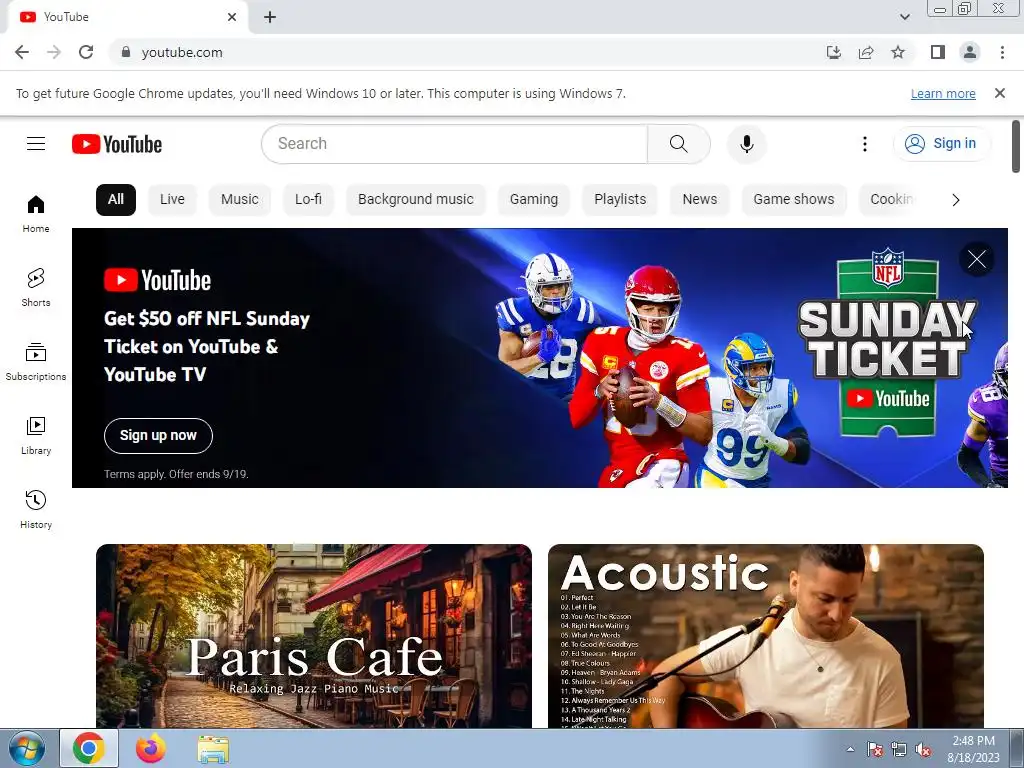Open the YouTube hamburger guide menu

click(x=36, y=144)
